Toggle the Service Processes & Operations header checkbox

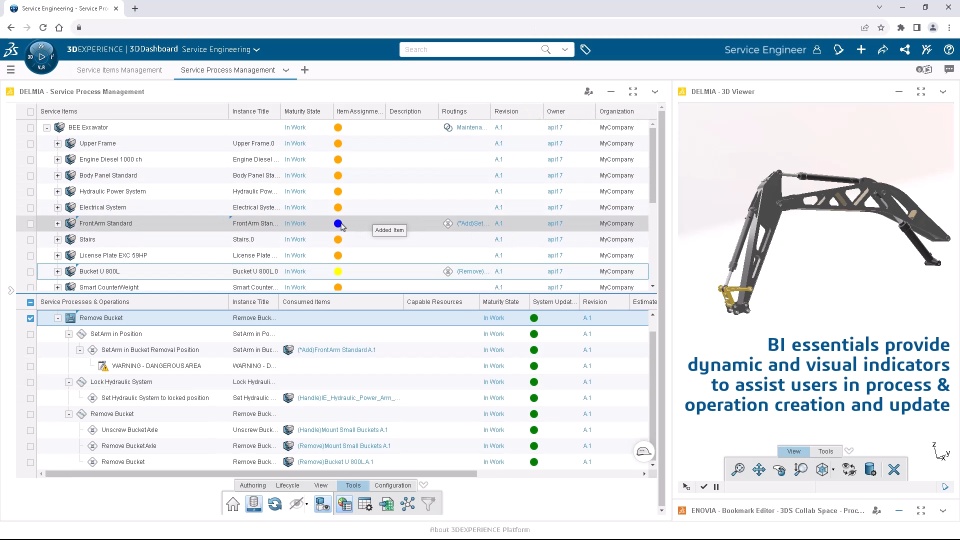(x=31, y=302)
